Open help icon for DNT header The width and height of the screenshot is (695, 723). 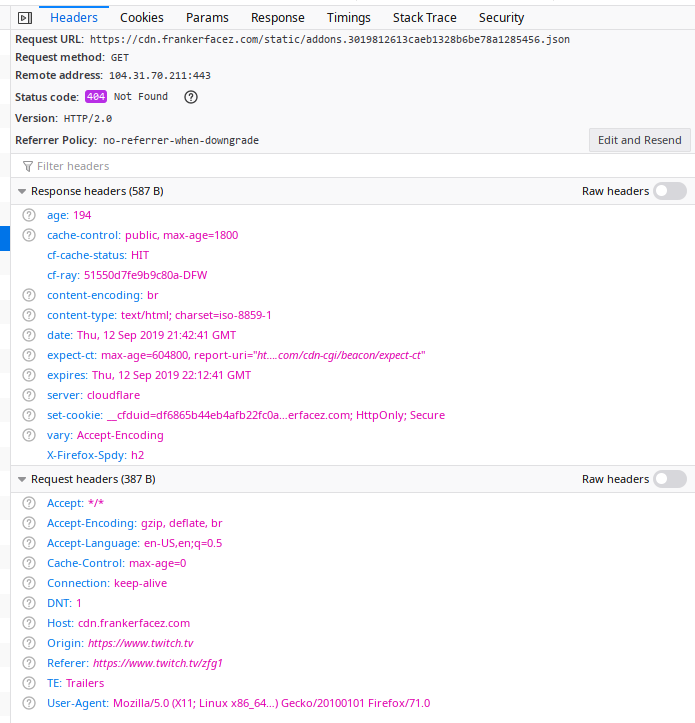coord(29,603)
